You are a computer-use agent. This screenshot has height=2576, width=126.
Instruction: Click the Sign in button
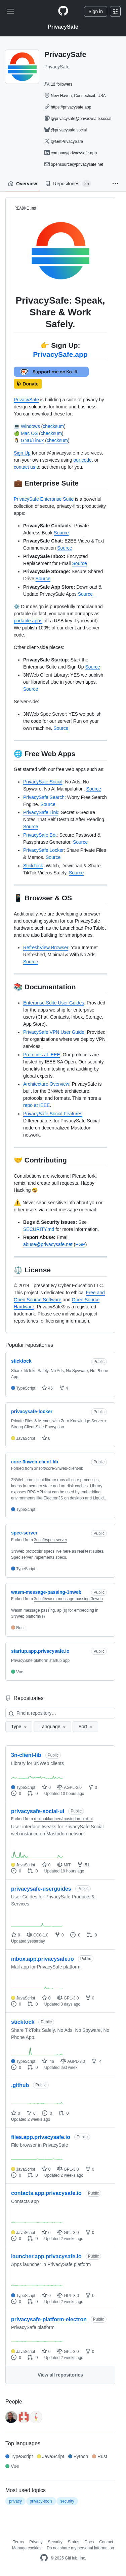(95, 11)
